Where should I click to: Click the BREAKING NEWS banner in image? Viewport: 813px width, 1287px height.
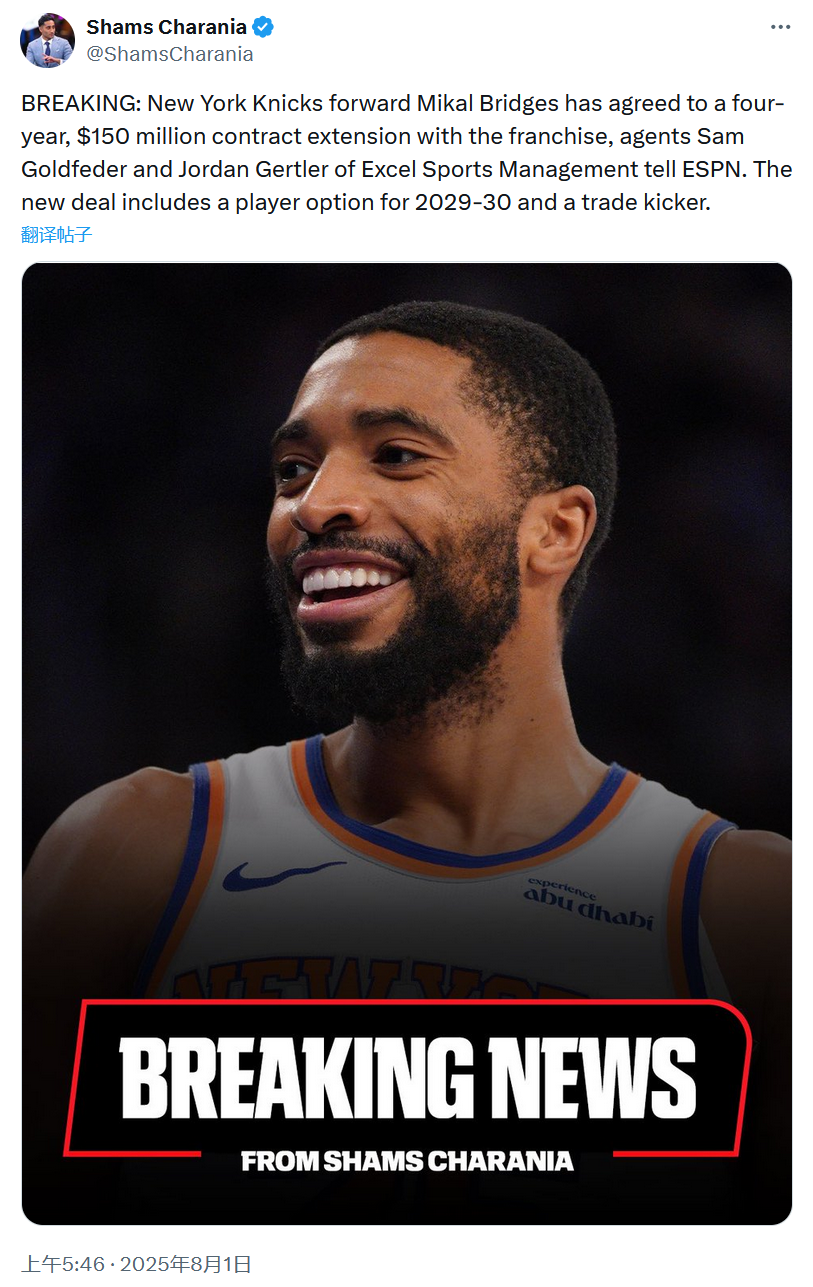click(x=408, y=1078)
